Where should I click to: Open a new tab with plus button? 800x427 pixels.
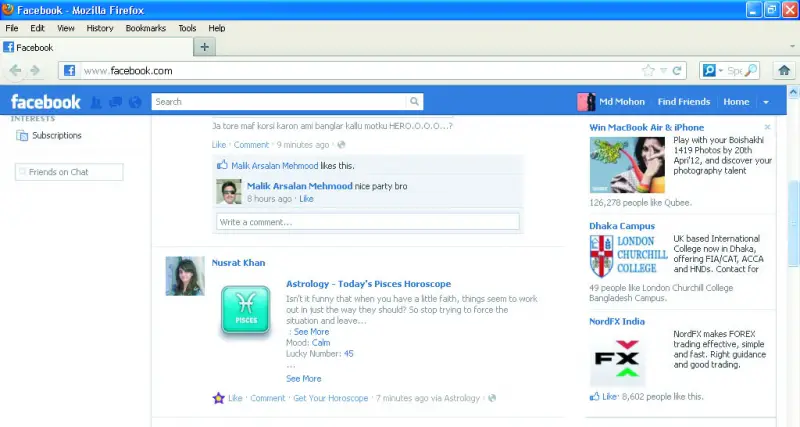click(x=205, y=47)
